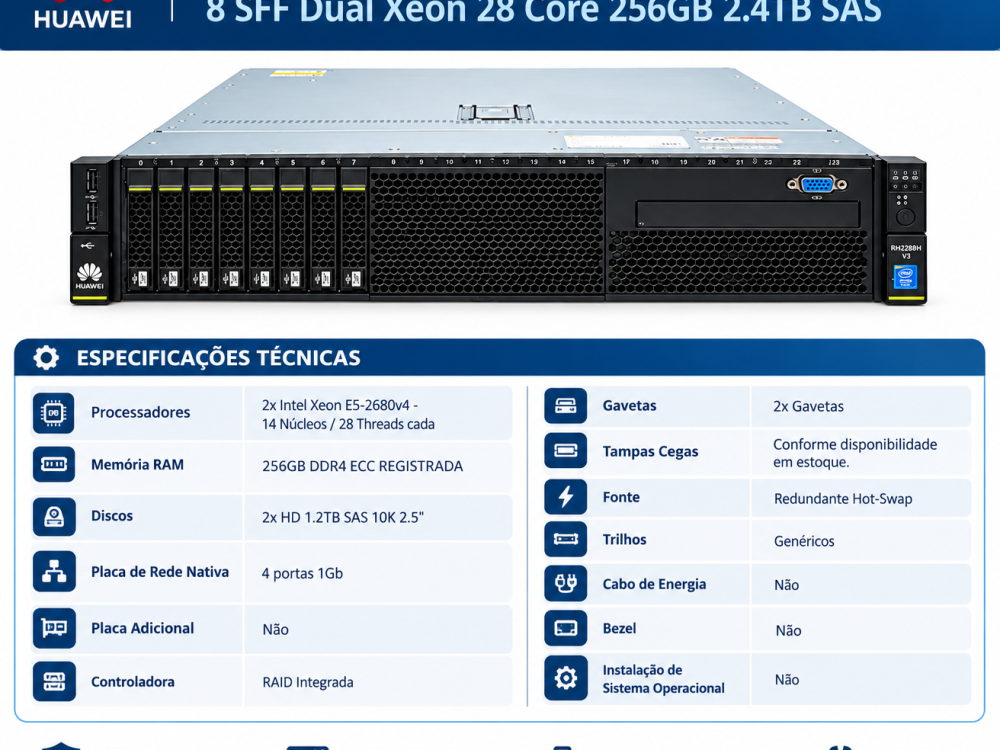Click the HUAWEI brand text in the header
This screenshot has height=750, width=1000.
click(83, 19)
